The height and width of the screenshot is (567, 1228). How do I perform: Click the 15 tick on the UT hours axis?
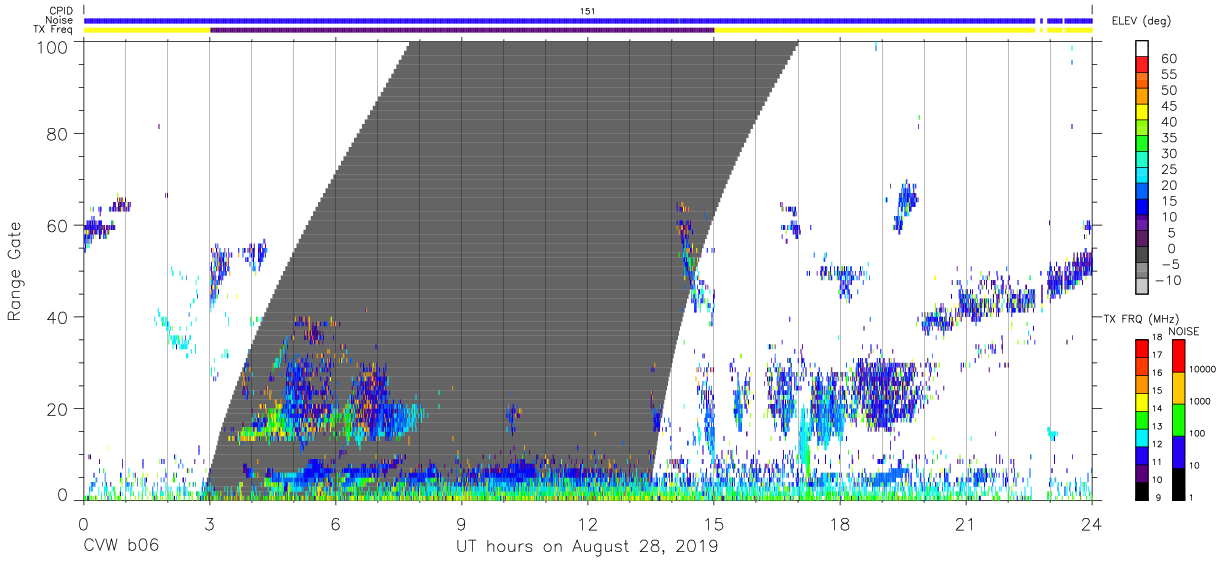714,525
